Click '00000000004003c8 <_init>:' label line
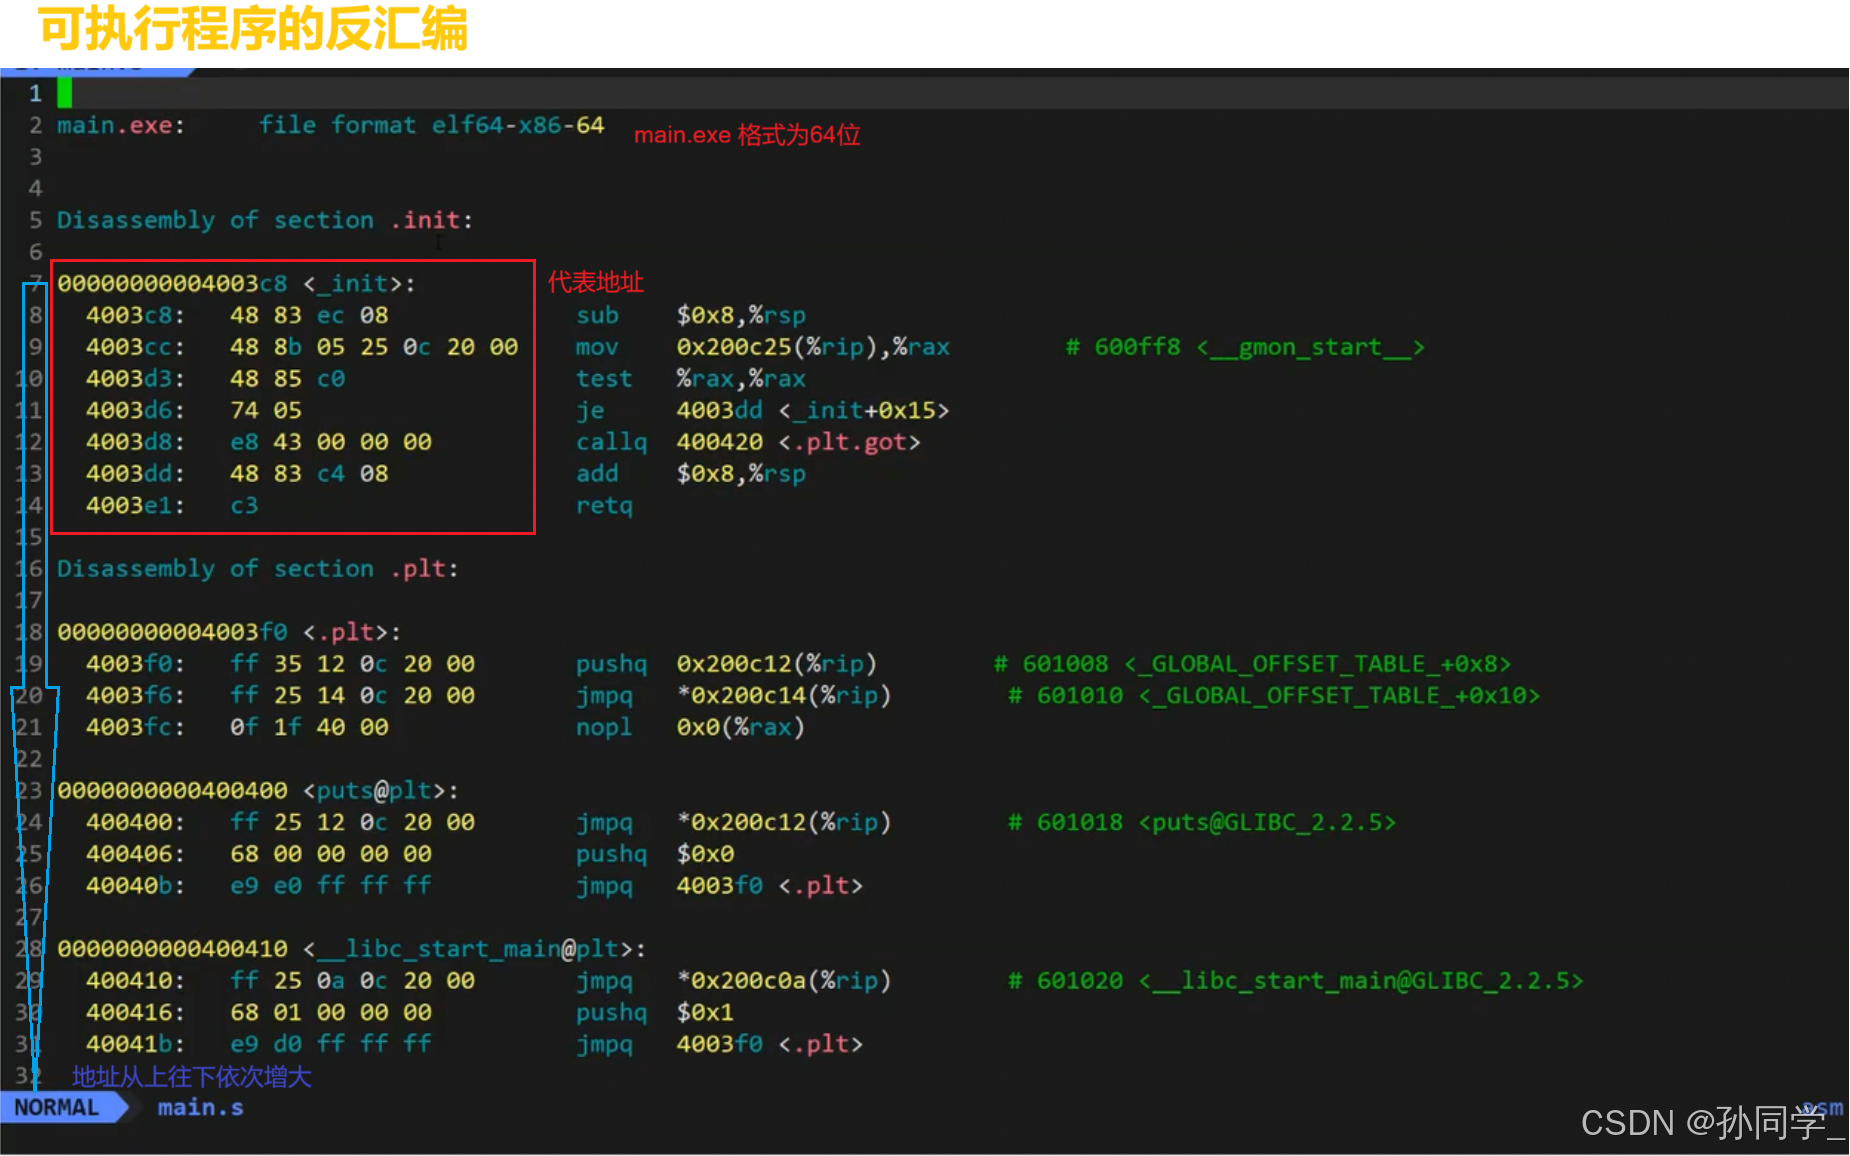 pos(236,283)
